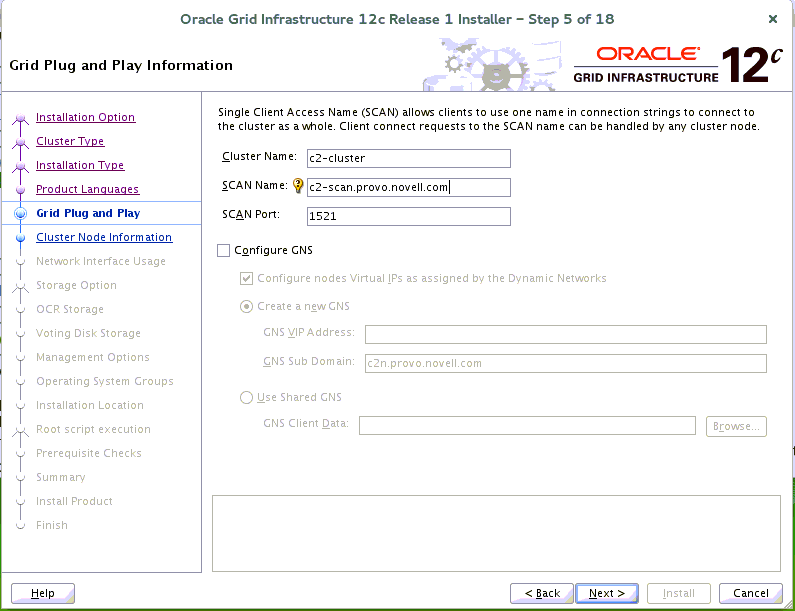Go back with the Back button
This screenshot has height=611, width=795.
(541, 593)
